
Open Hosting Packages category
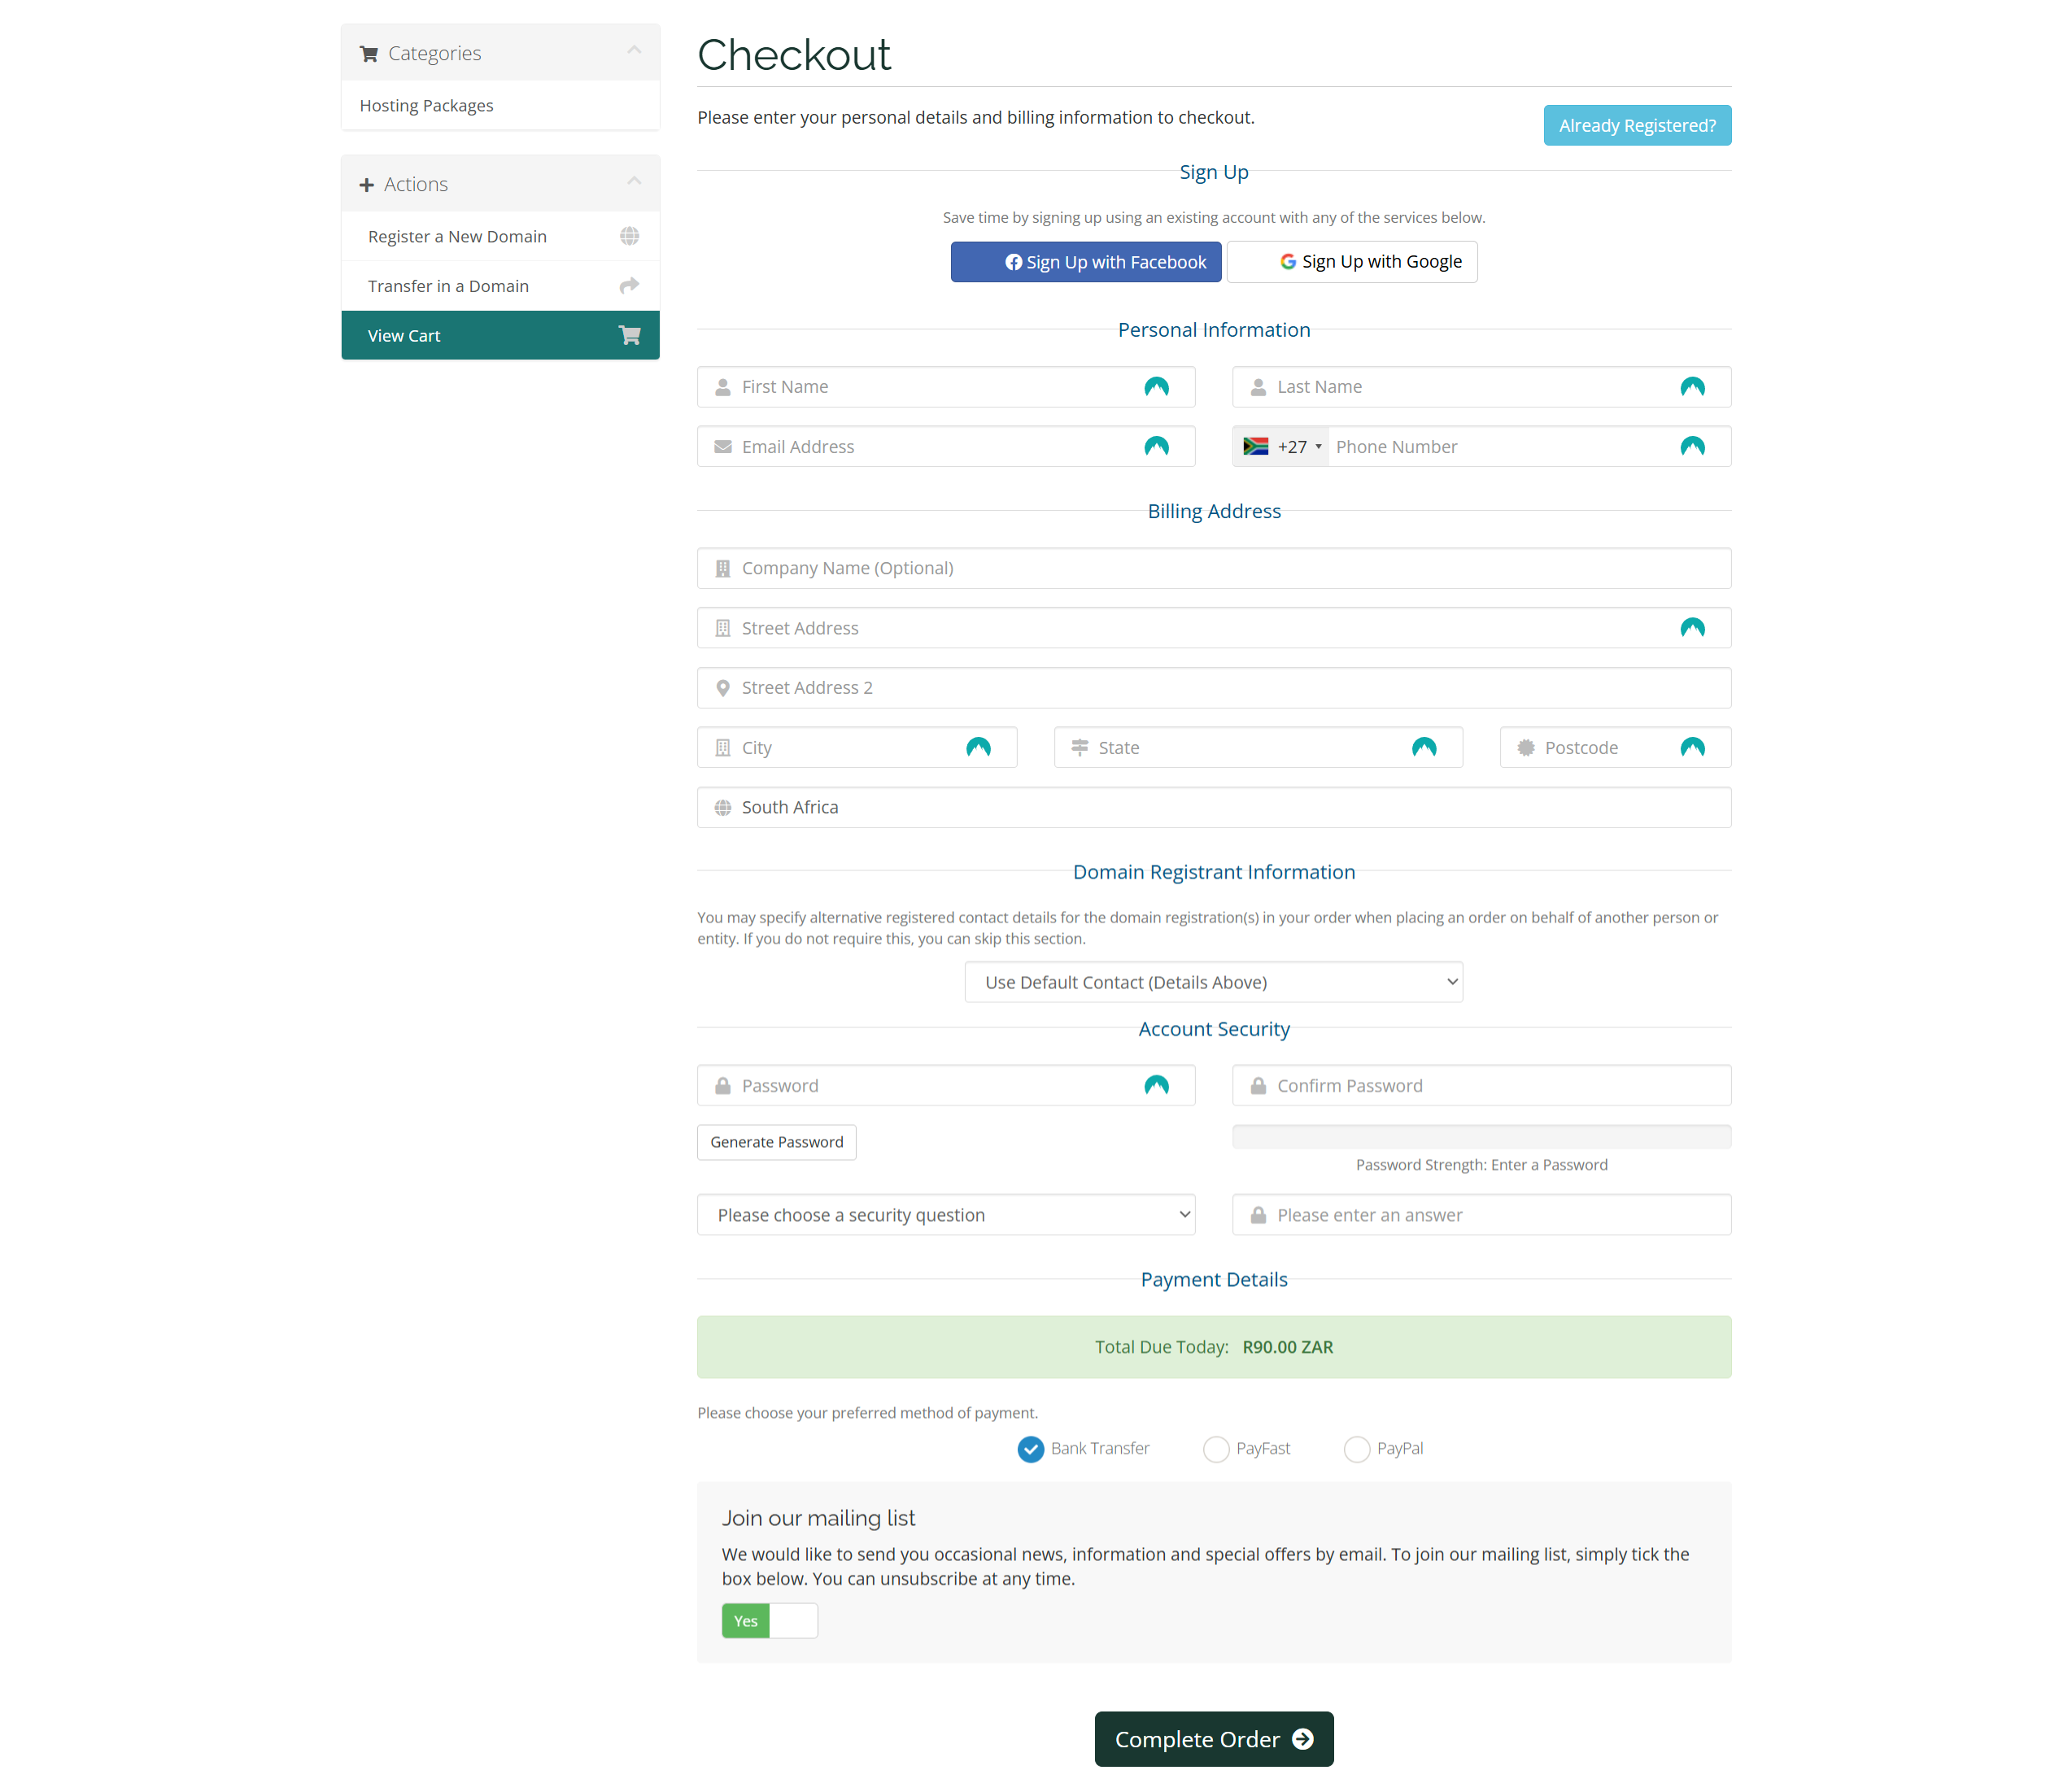point(427,106)
